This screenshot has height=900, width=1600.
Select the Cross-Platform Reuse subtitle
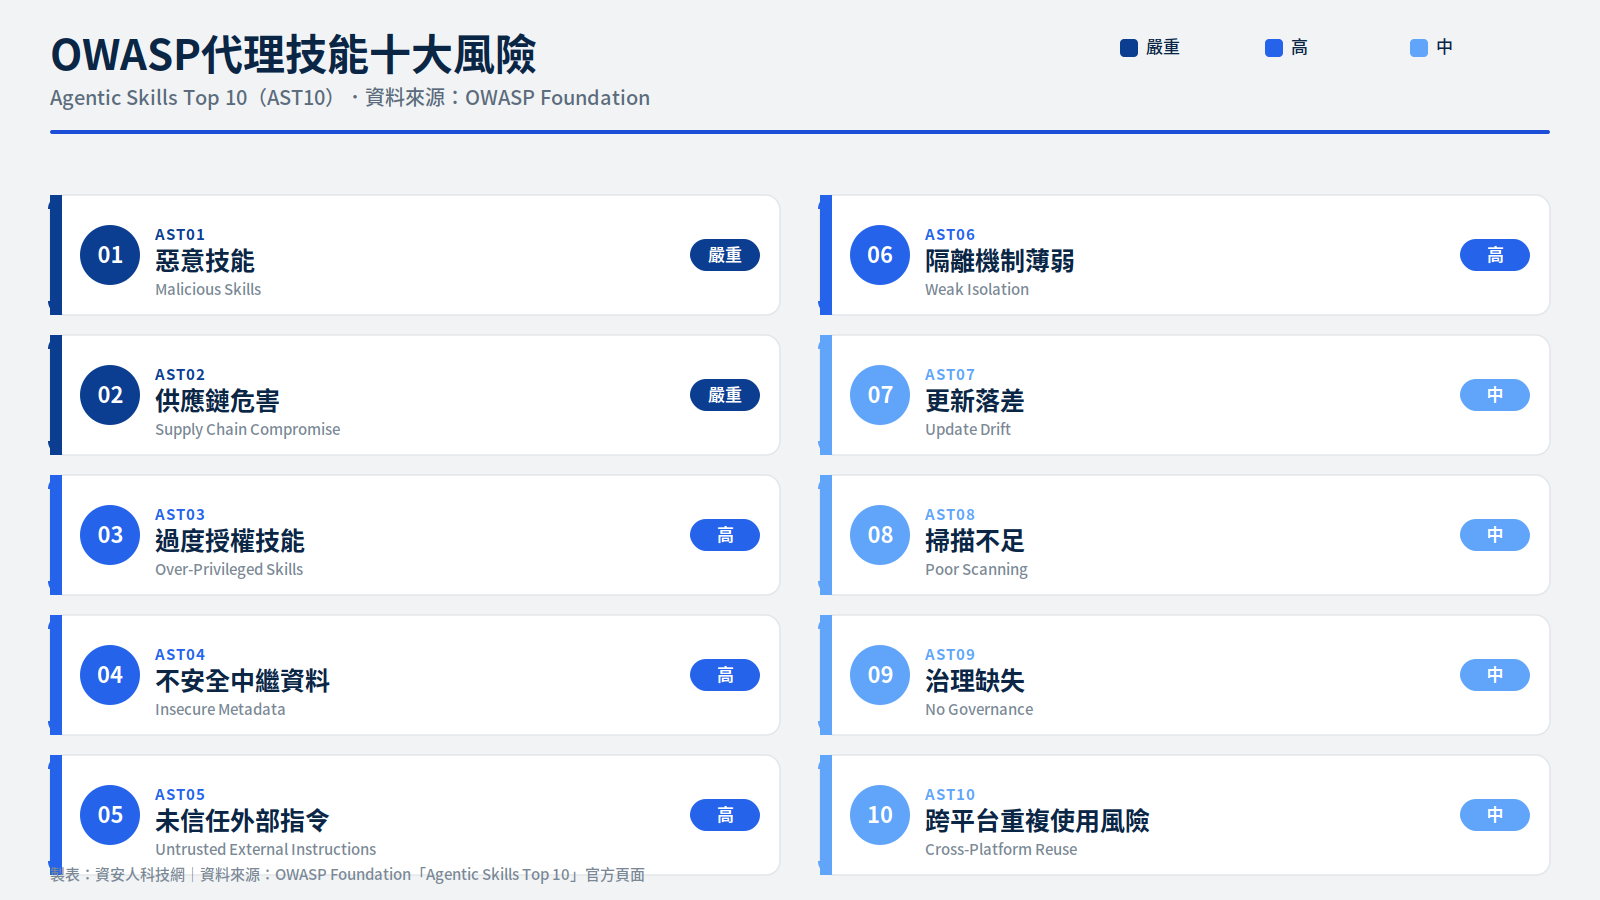coord(1001,849)
